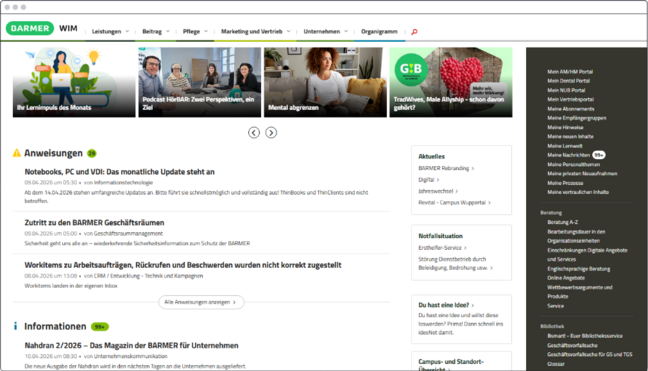The height and width of the screenshot is (371, 648).
Task: Open Meine Nachrichten
Action: click(x=569, y=155)
